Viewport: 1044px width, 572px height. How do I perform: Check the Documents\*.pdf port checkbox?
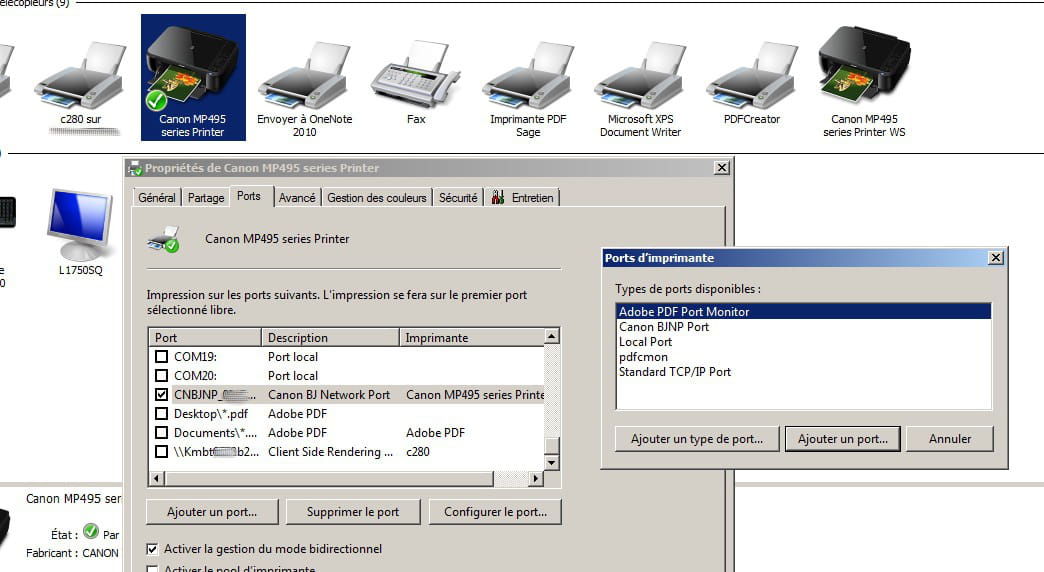(161, 432)
